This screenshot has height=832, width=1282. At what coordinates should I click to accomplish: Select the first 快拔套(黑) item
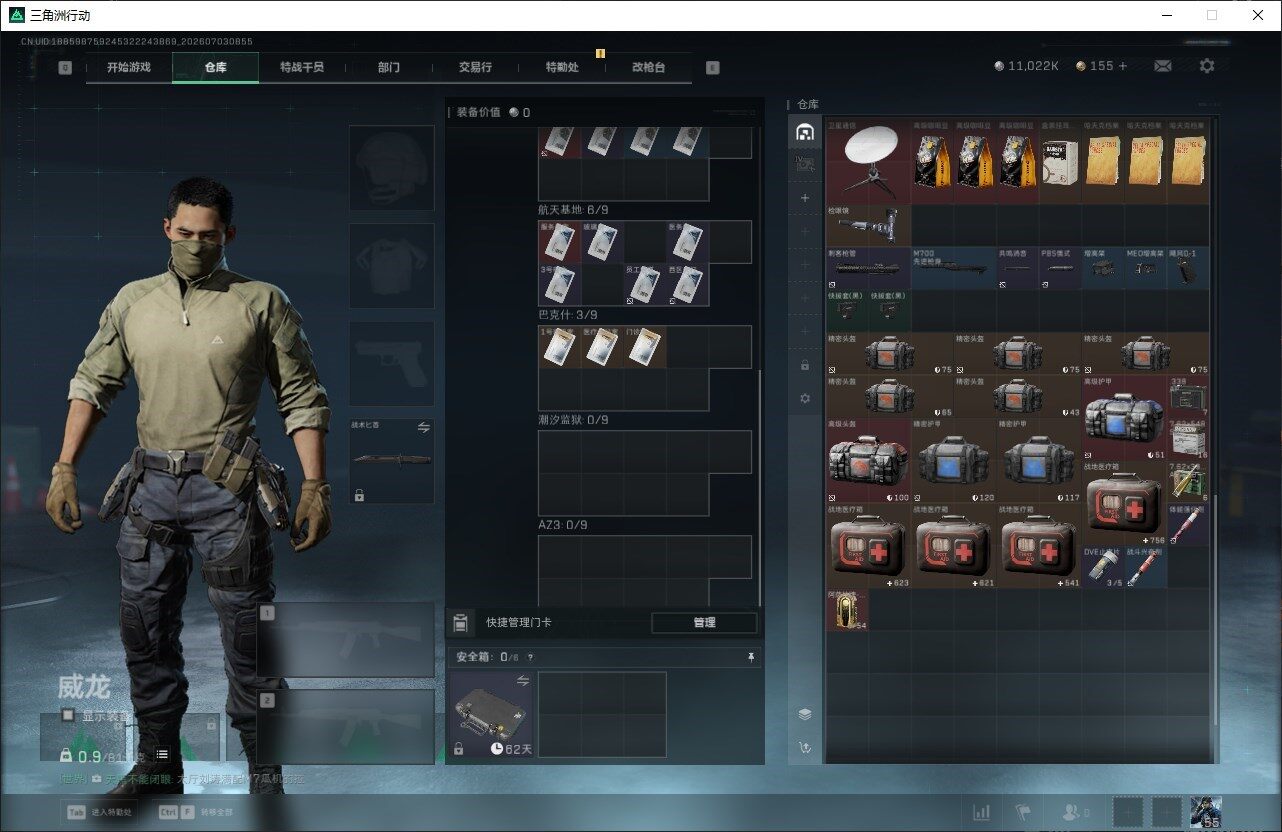point(846,310)
